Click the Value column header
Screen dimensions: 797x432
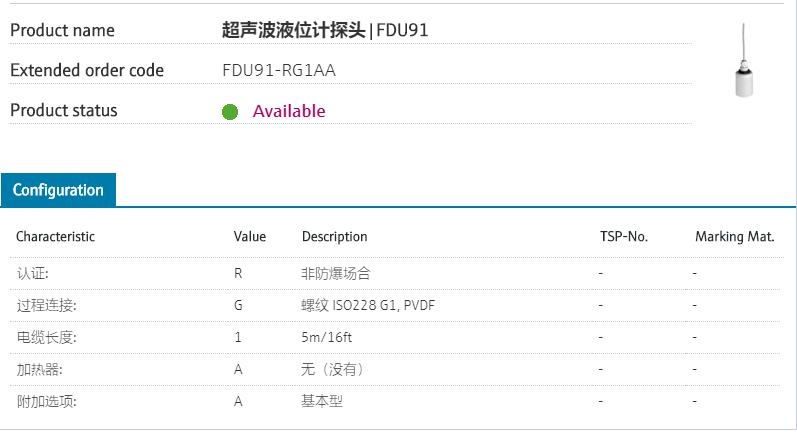(x=250, y=237)
